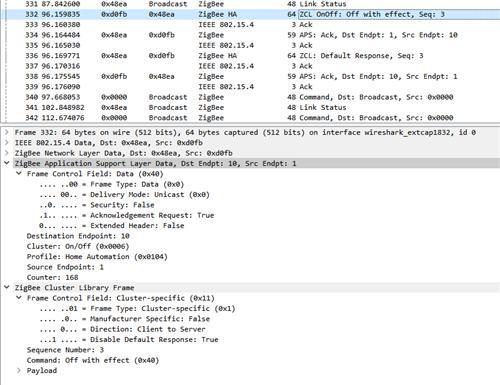Click Frame Type: Cluster-specific (0x1) field
Viewport: 500px width, 385px height.
click(137, 309)
